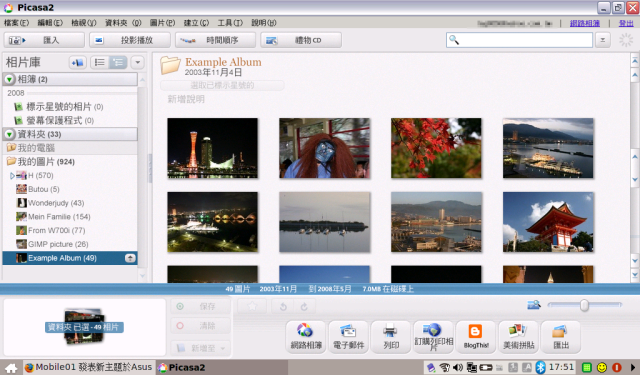Open the 資料夾 menu
The height and width of the screenshot is (375, 640).
pos(123,23)
